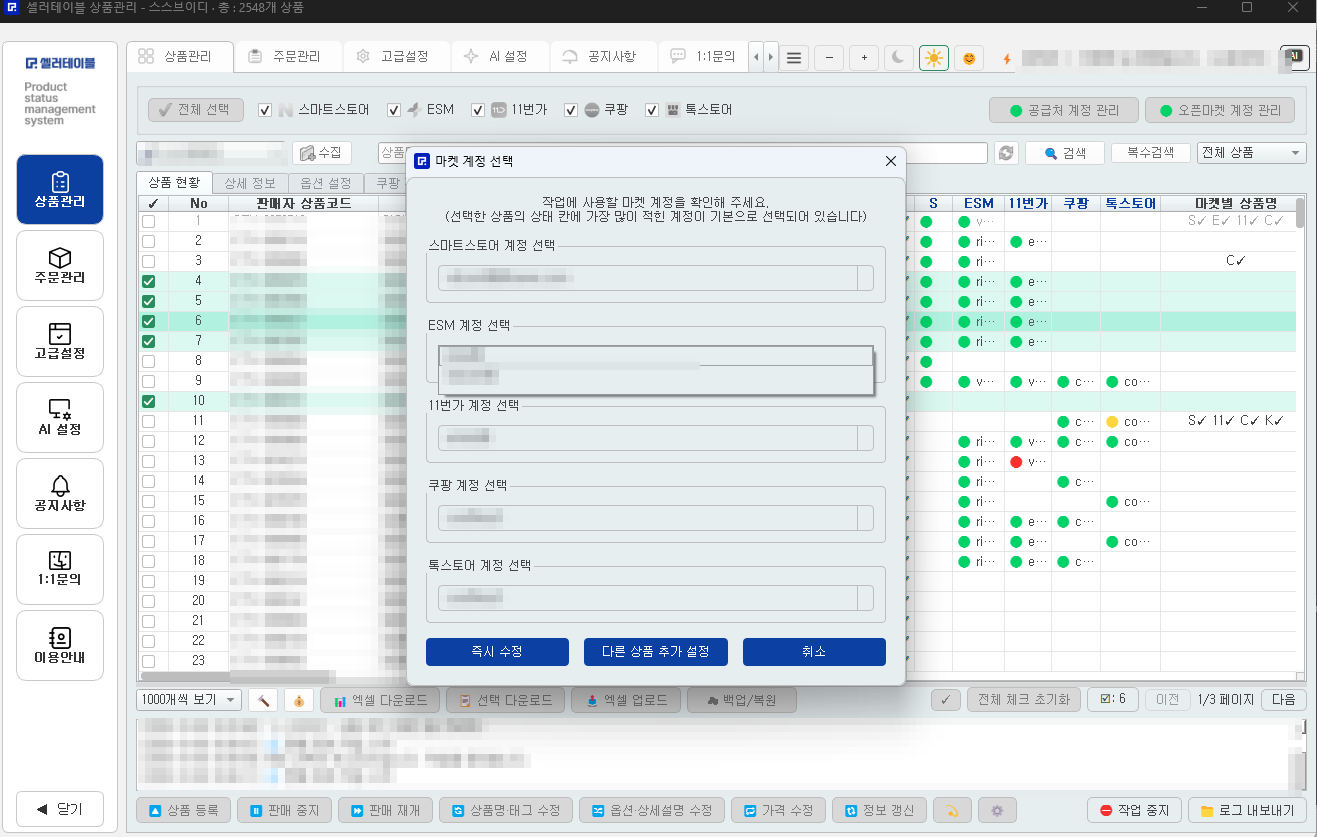Click the refresh icon beside the search field

point(1006,153)
